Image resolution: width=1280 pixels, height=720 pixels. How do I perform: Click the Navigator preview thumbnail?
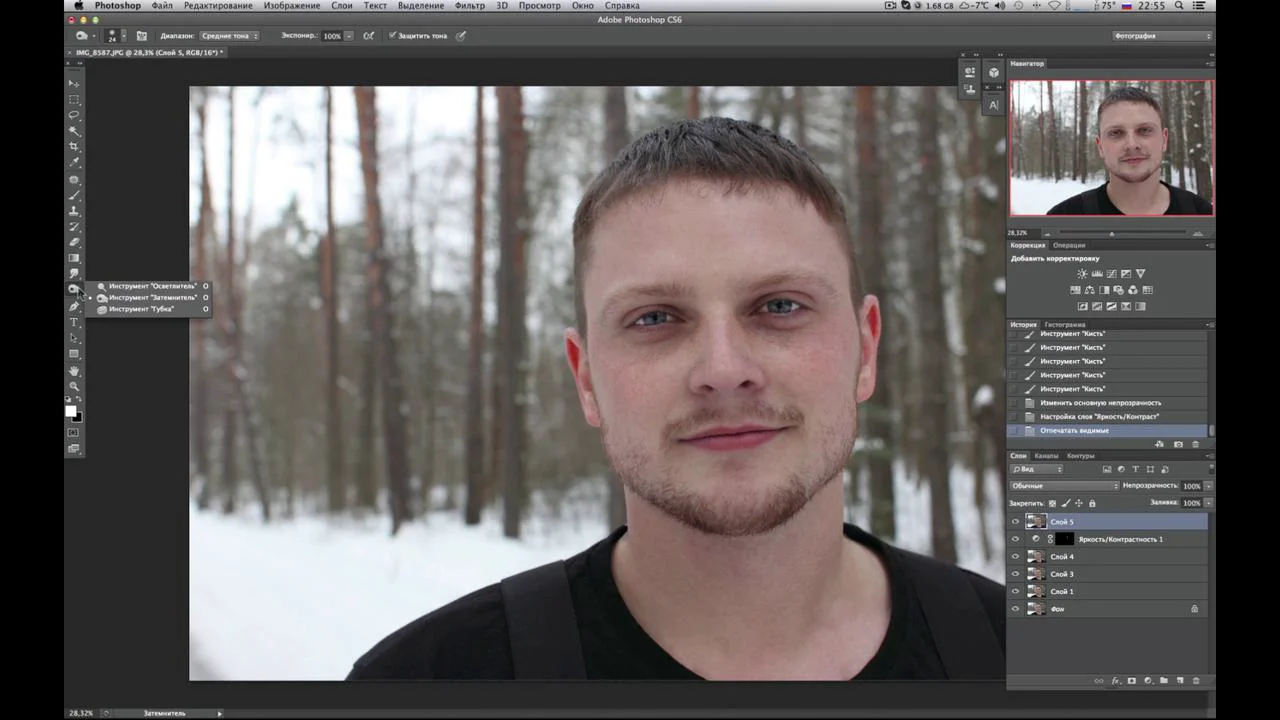[x=1111, y=148]
